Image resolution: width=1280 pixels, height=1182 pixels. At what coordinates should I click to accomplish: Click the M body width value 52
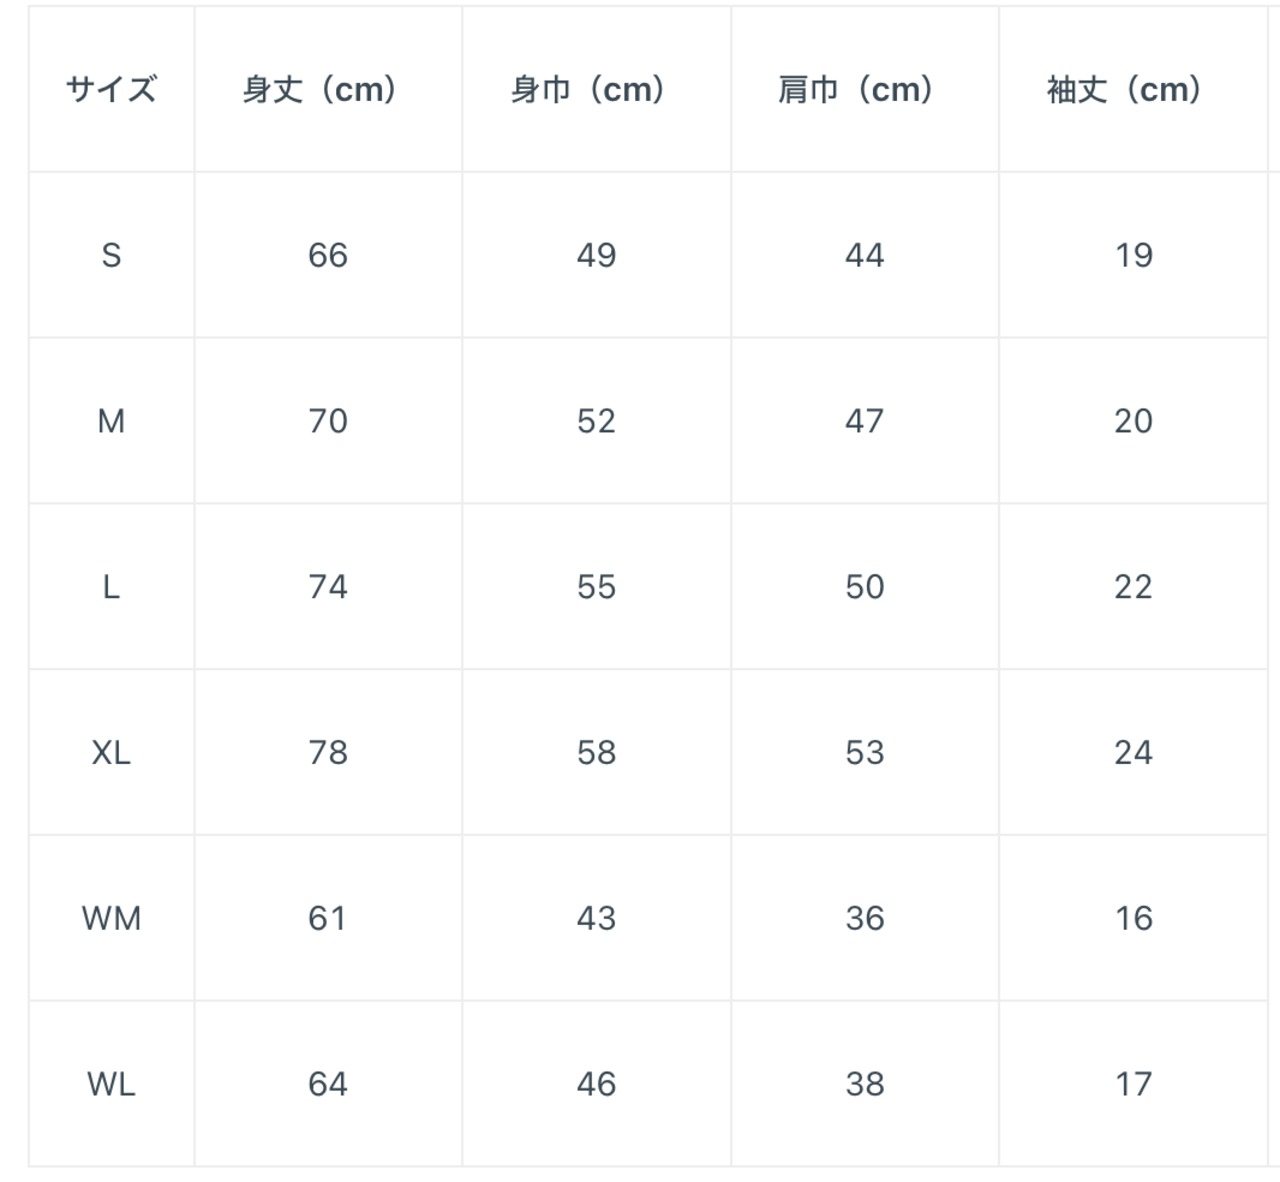[596, 421]
